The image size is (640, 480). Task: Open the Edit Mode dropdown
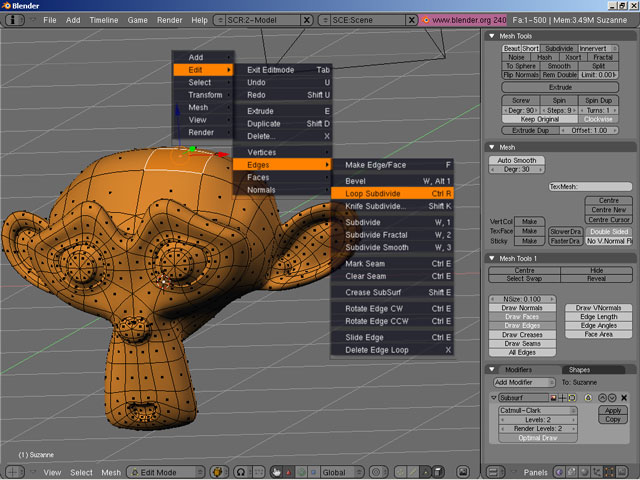pyautogui.click(x=166, y=472)
